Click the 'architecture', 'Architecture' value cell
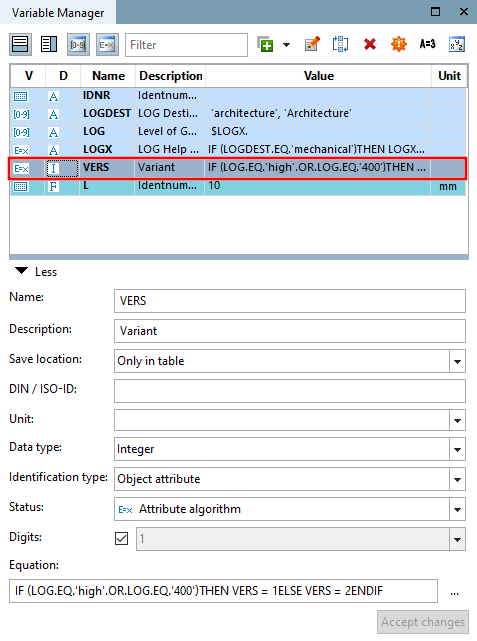 [318, 113]
